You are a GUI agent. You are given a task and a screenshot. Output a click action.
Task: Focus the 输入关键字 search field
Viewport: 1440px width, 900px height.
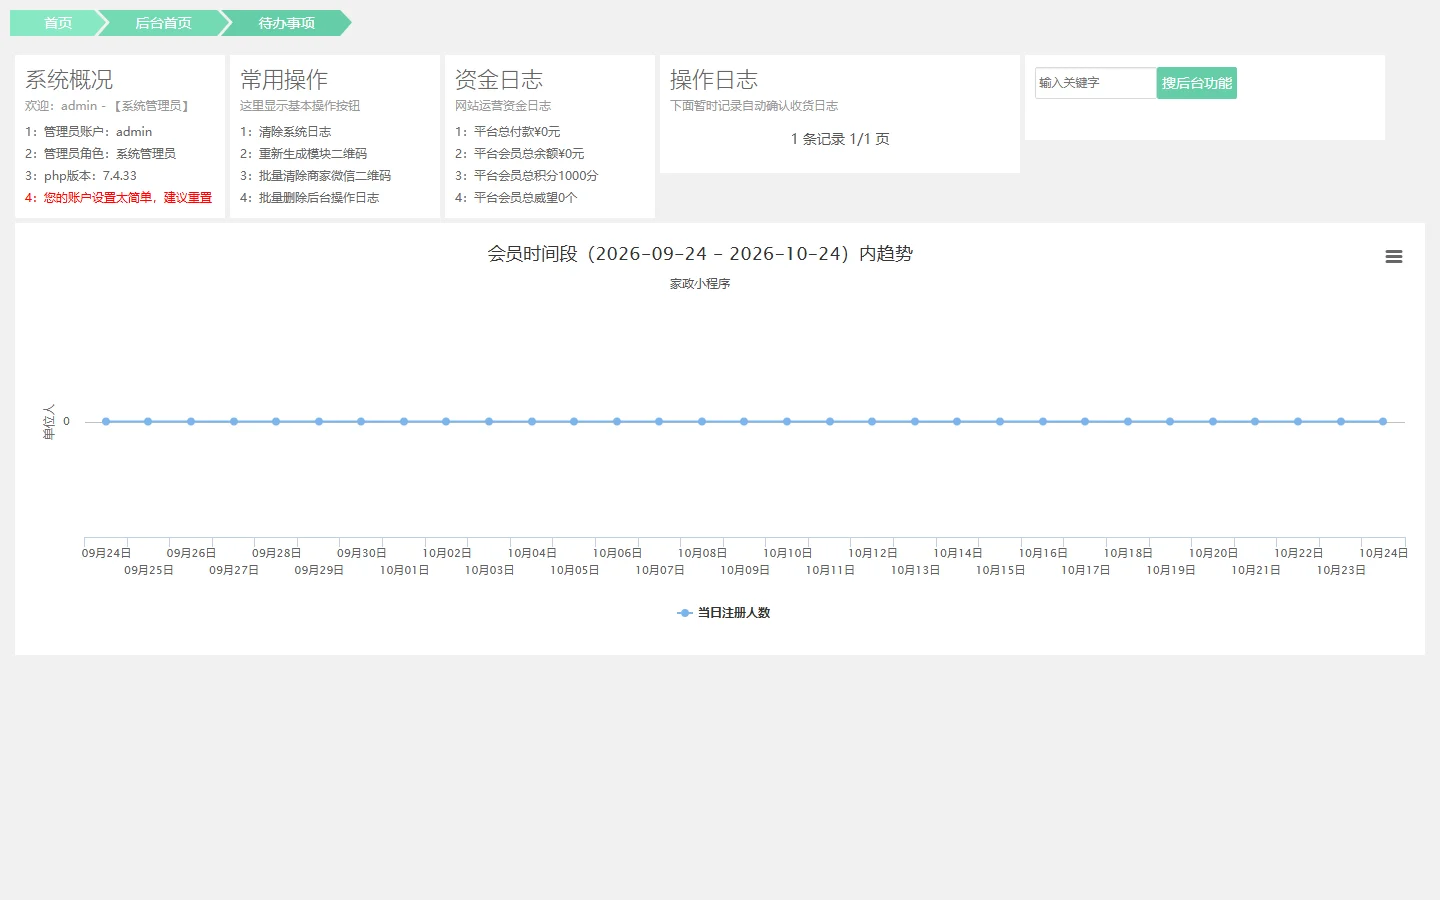(x=1096, y=83)
